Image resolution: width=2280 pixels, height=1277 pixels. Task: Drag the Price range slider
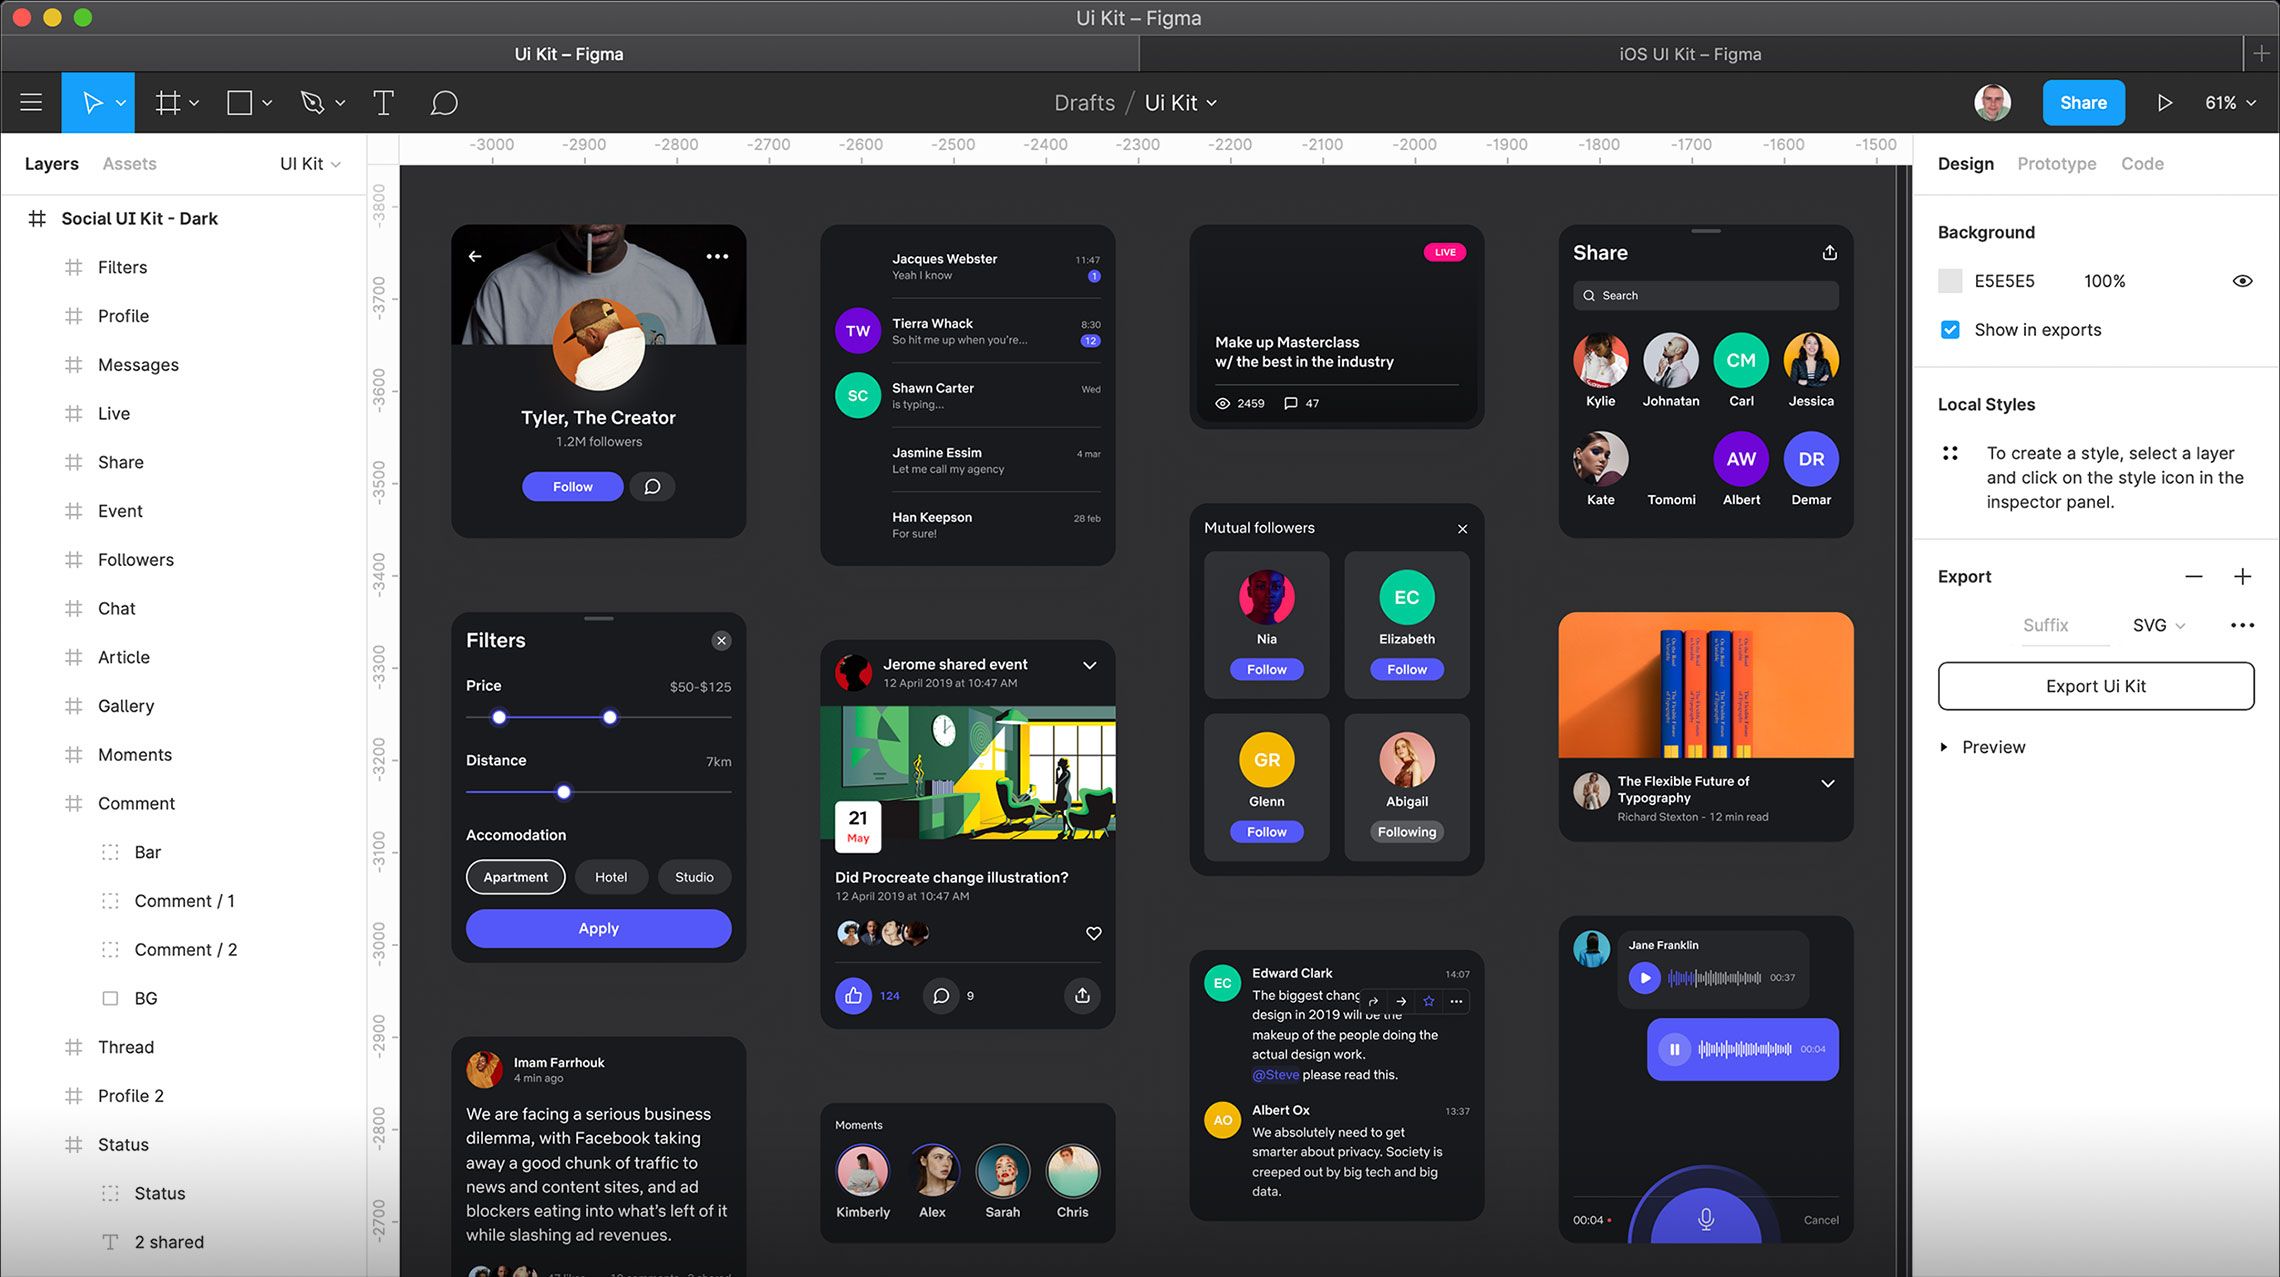[x=611, y=718]
